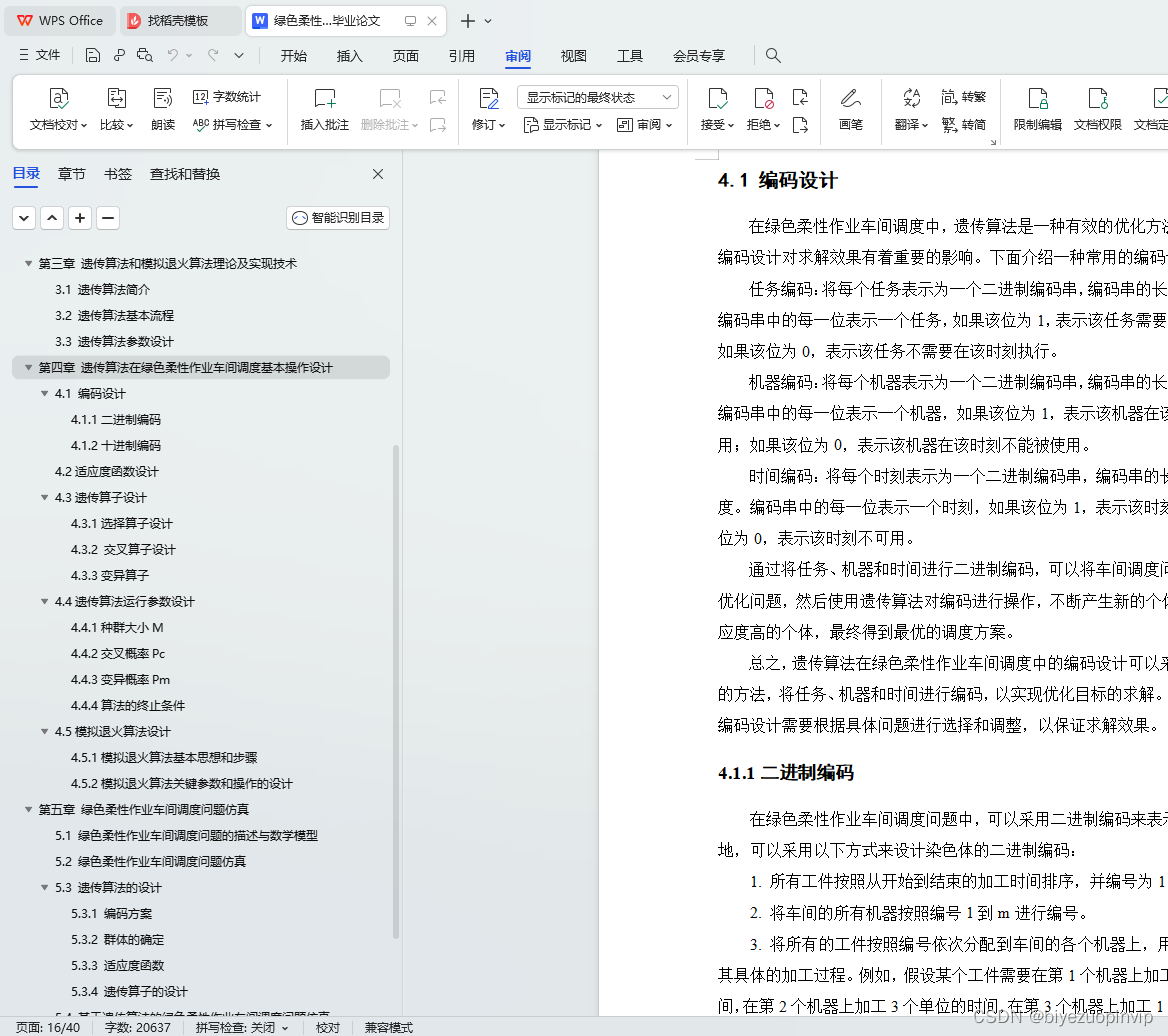The height and width of the screenshot is (1036, 1168).
Task: Collapse the 第三章 chapter tree node
Action: coord(28,263)
